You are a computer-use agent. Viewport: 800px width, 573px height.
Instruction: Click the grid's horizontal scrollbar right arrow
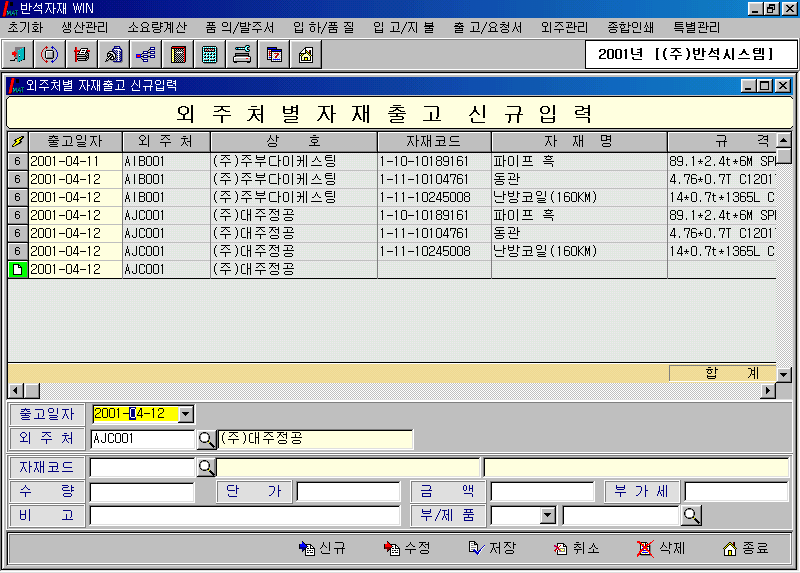pyautogui.click(x=768, y=391)
